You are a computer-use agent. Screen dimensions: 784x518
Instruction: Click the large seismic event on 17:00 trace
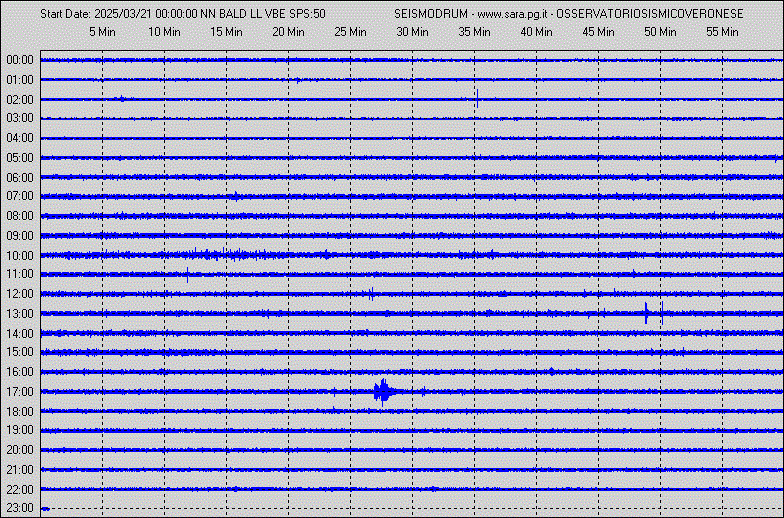[385, 392]
